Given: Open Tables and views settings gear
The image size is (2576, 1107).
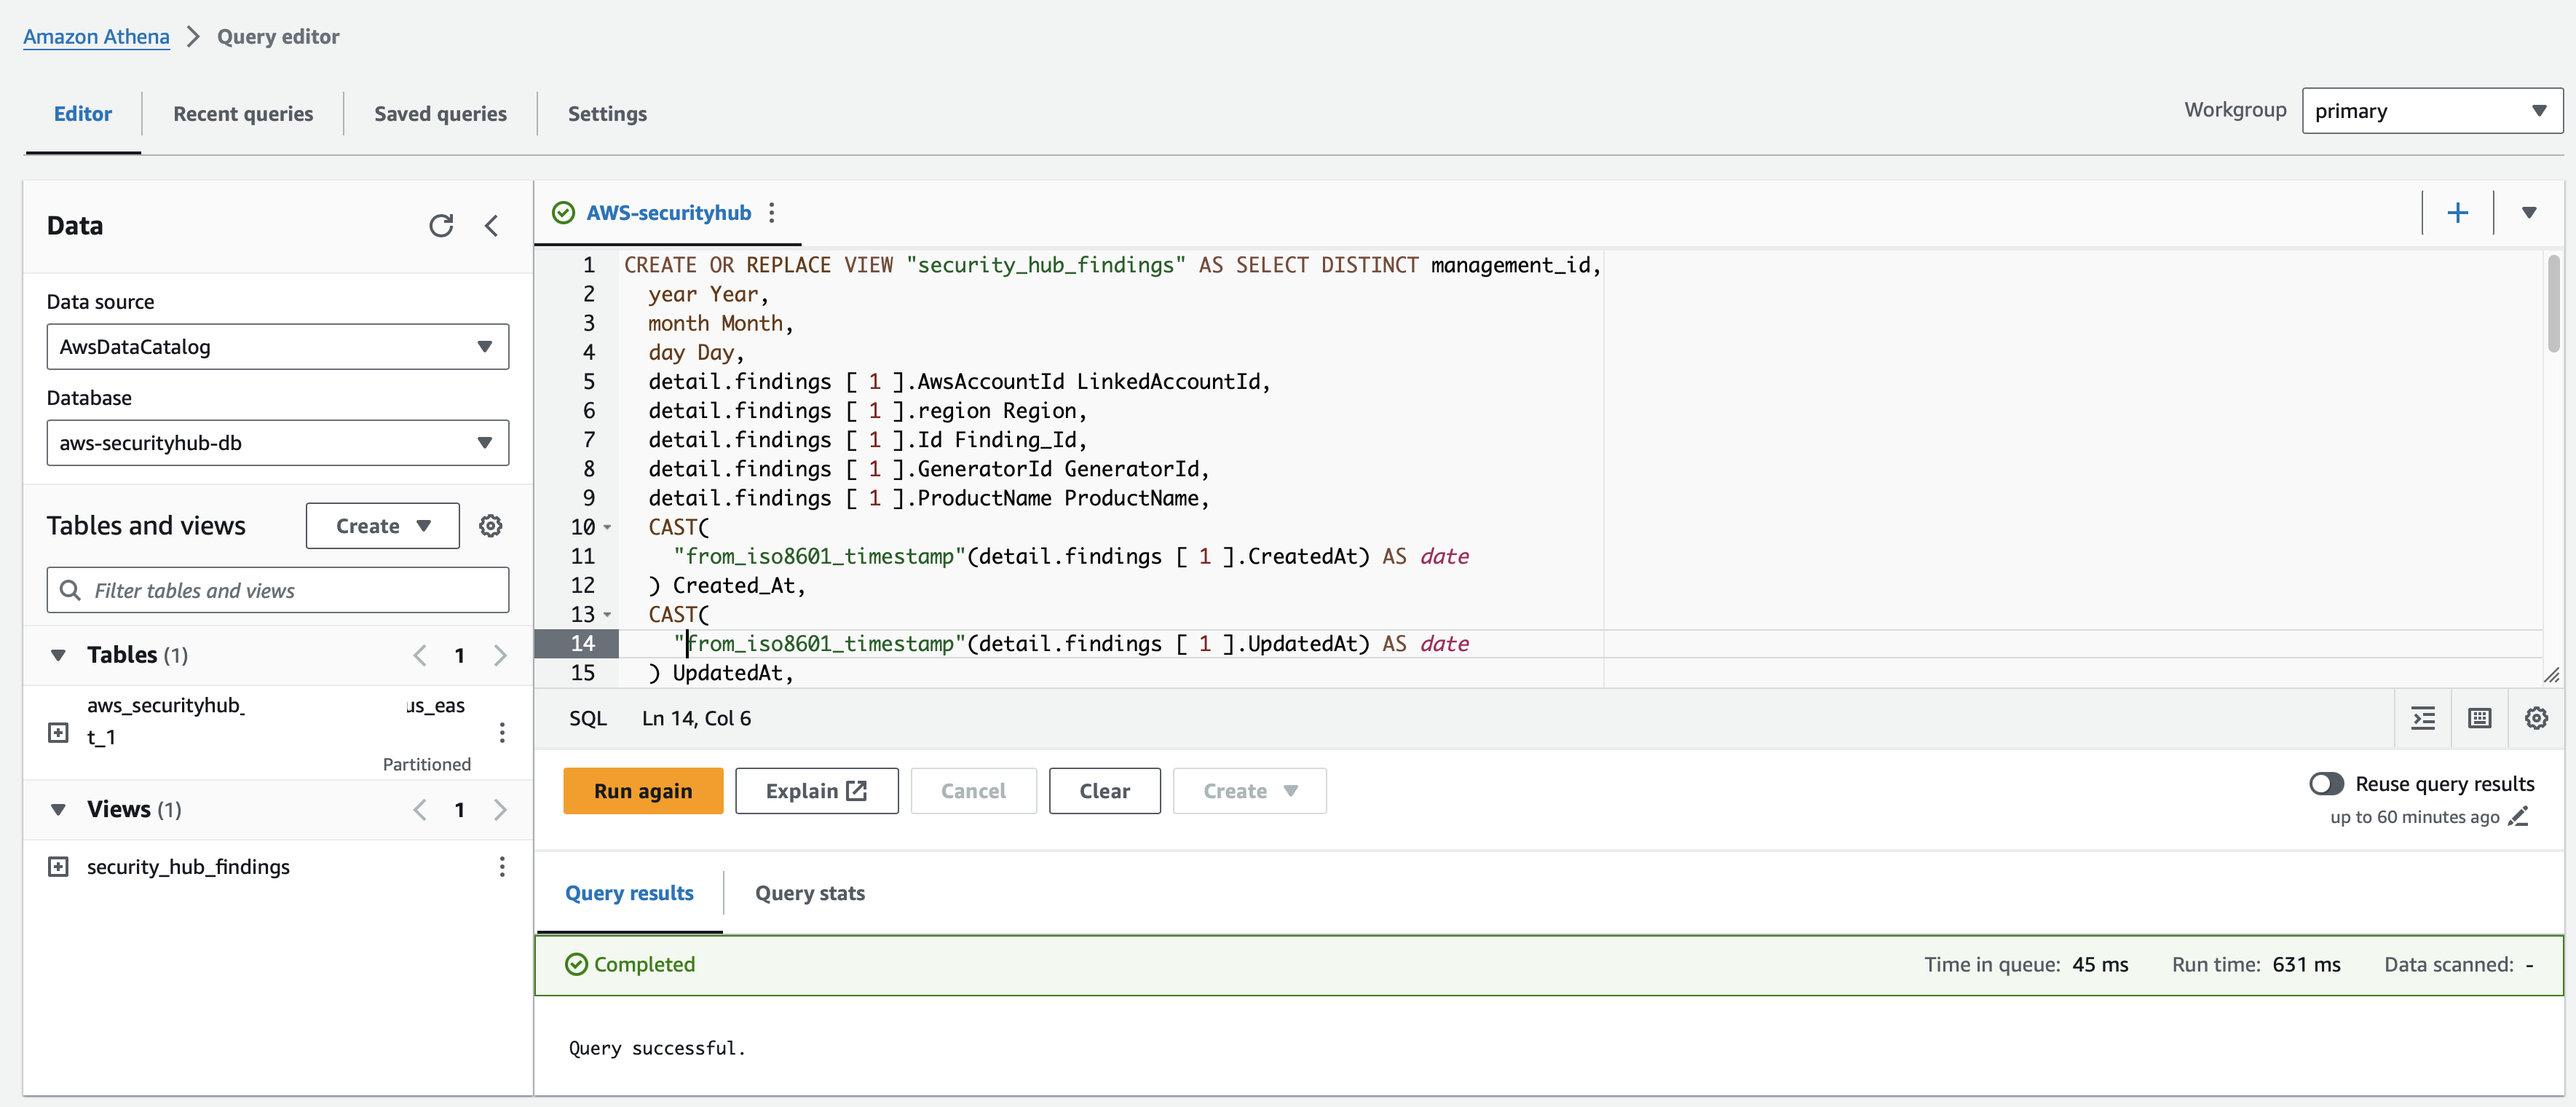Looking at the screenshot, I should 490,526.
